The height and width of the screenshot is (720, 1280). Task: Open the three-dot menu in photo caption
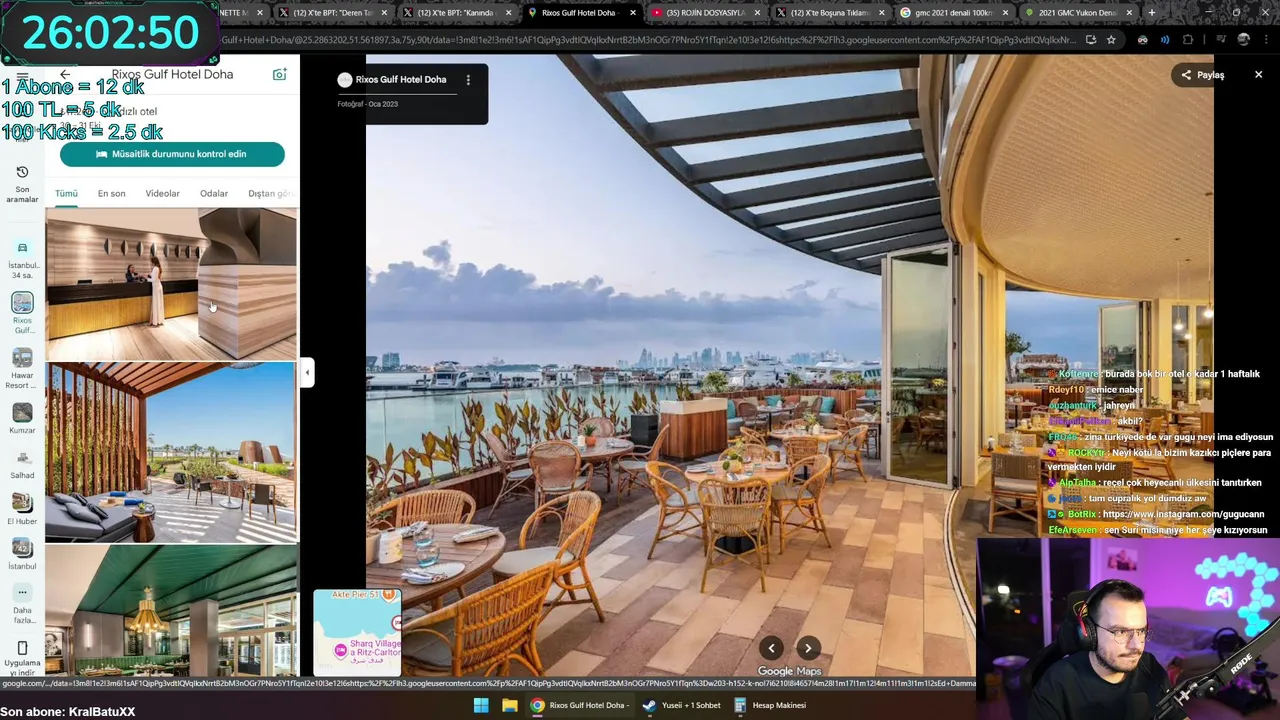468,80
